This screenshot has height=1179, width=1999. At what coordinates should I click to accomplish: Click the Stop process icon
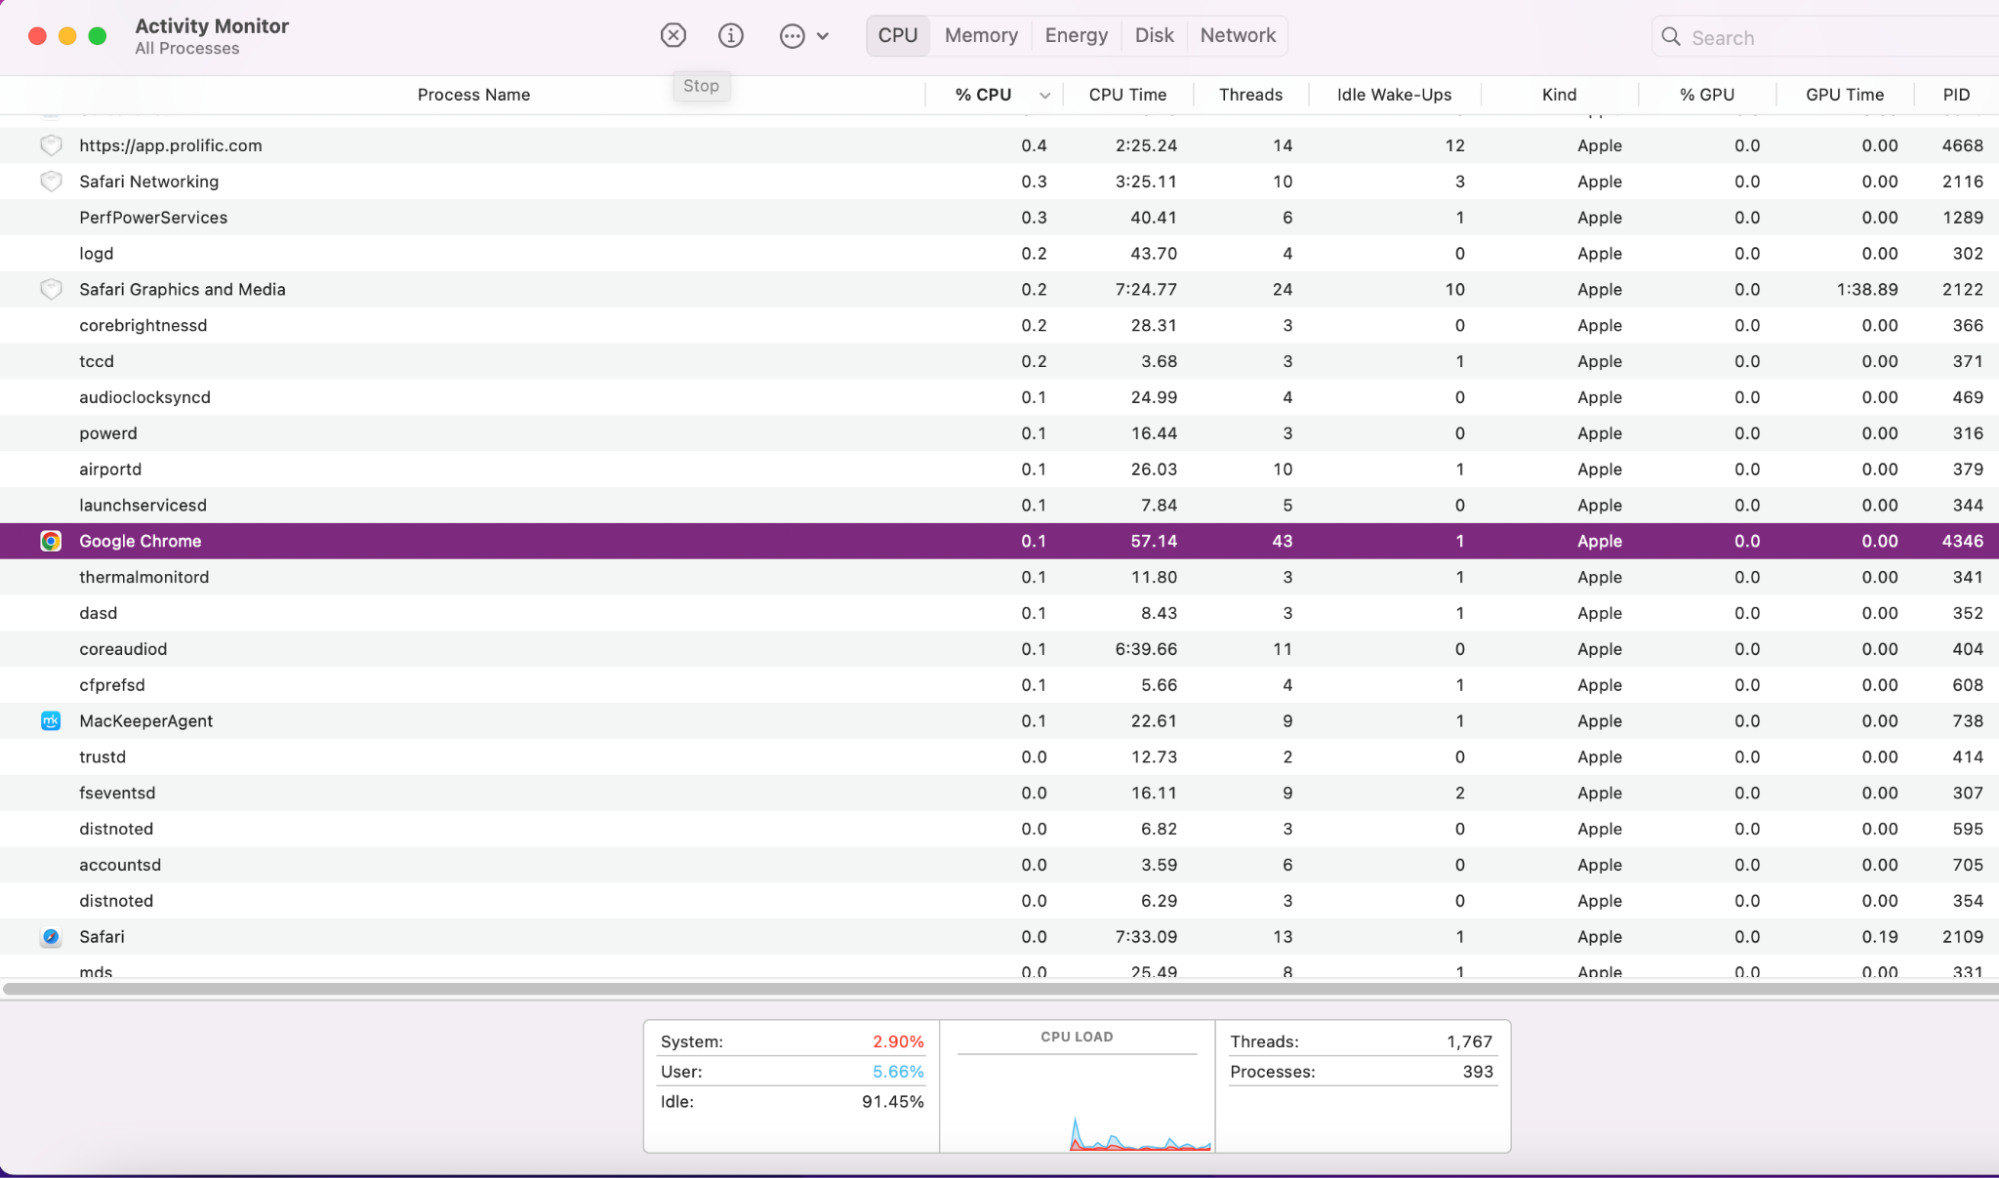point(673,36)
